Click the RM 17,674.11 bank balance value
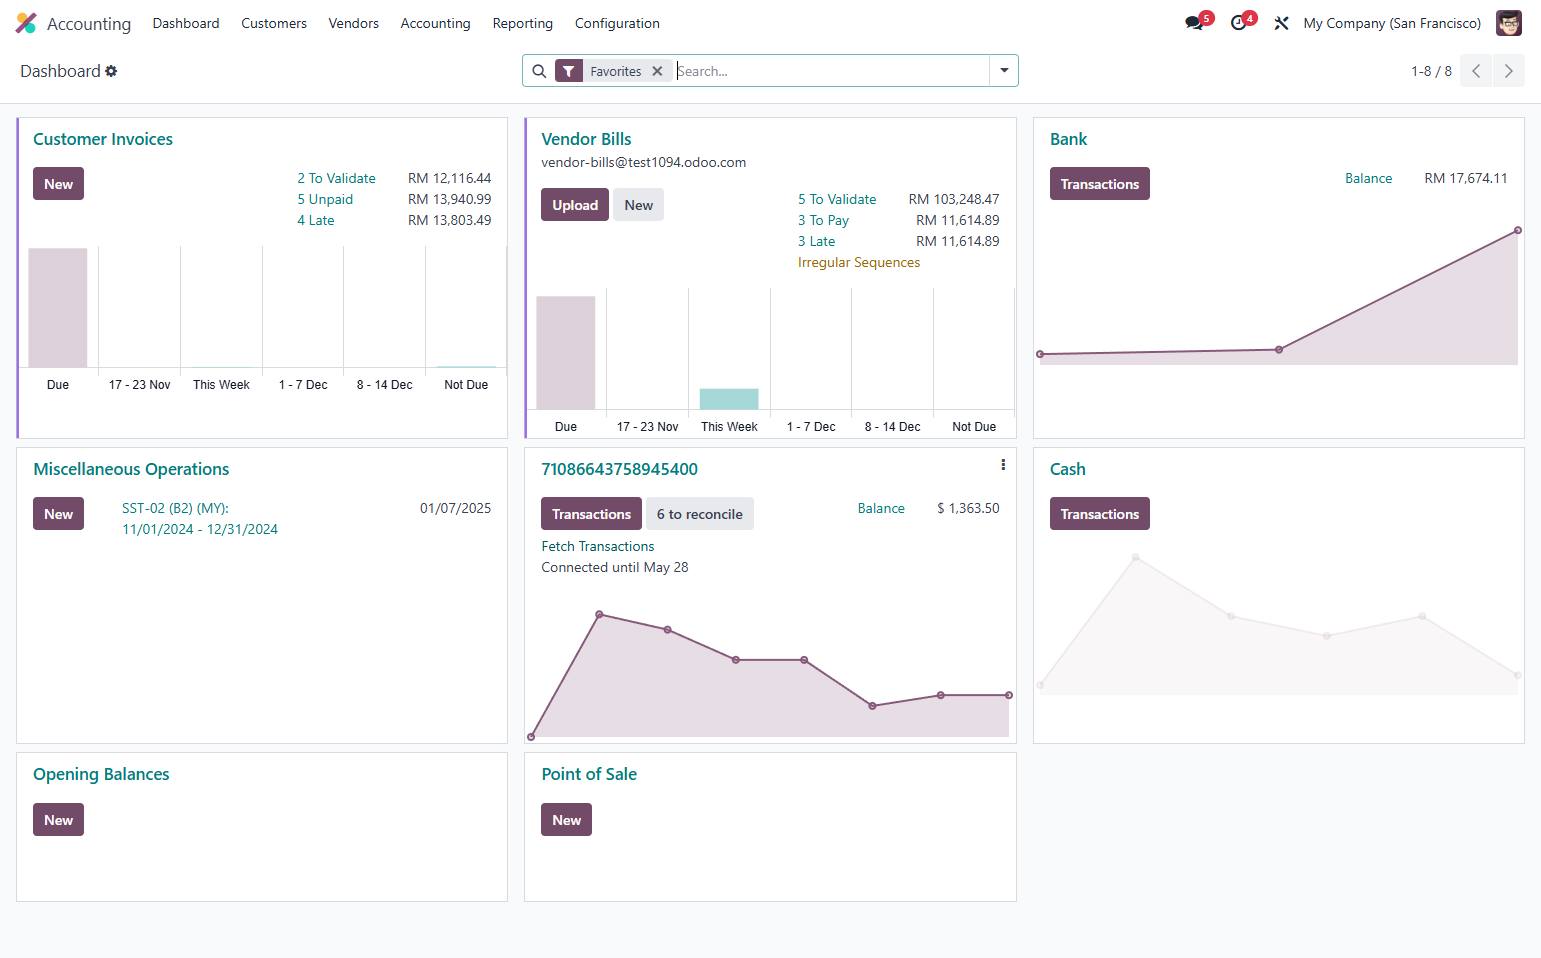Screen dimensions: 1541x958 pos(1466,178)
